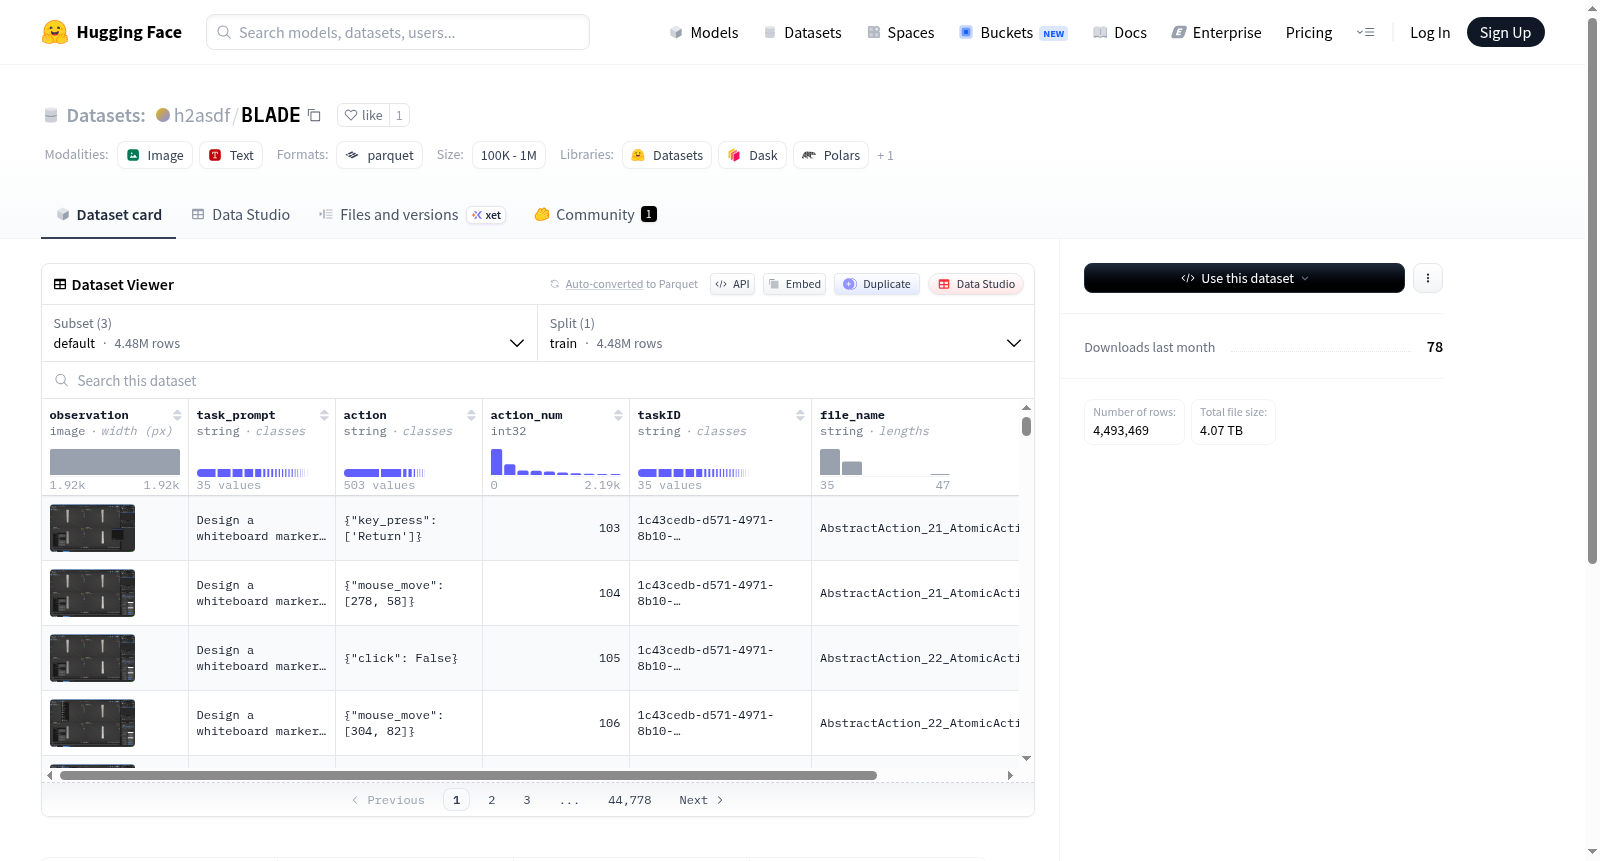Click the Sign Up button

(x=1505, y=32)
